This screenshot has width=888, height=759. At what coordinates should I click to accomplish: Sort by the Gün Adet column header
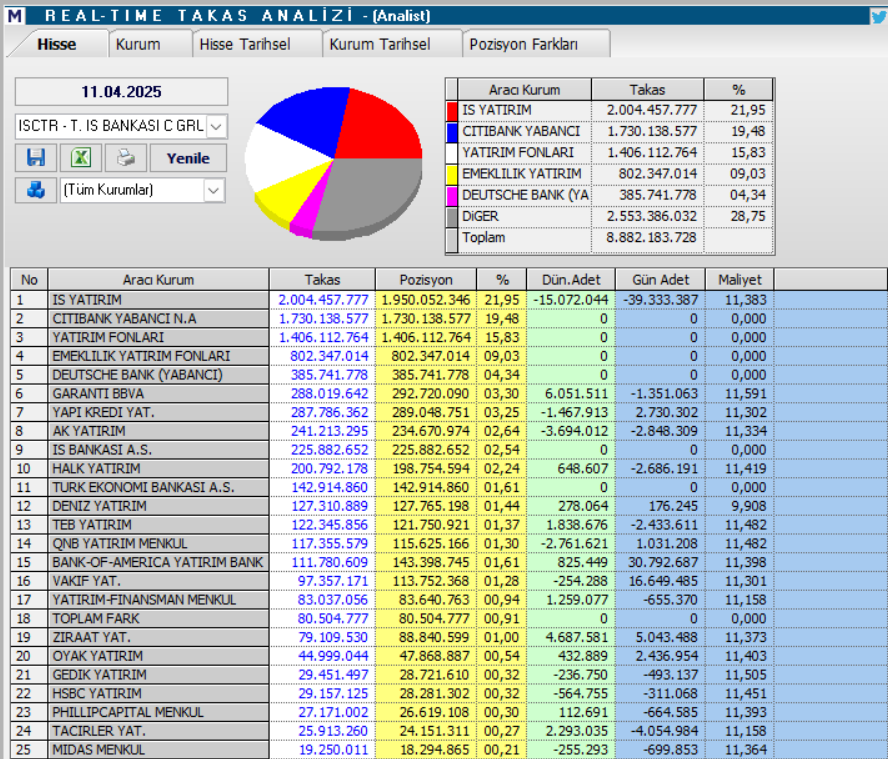point(660,280)
